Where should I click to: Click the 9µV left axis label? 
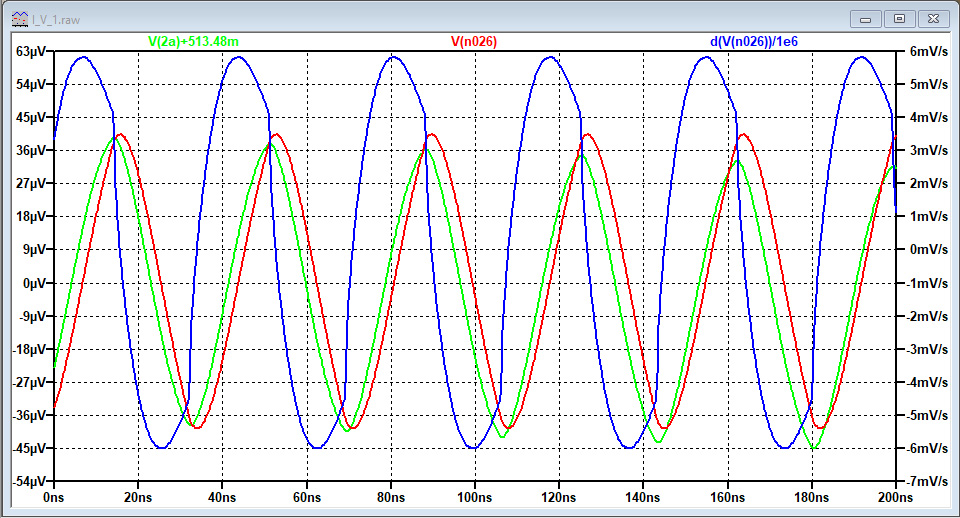pyautogui.click(x=34, y=250)
